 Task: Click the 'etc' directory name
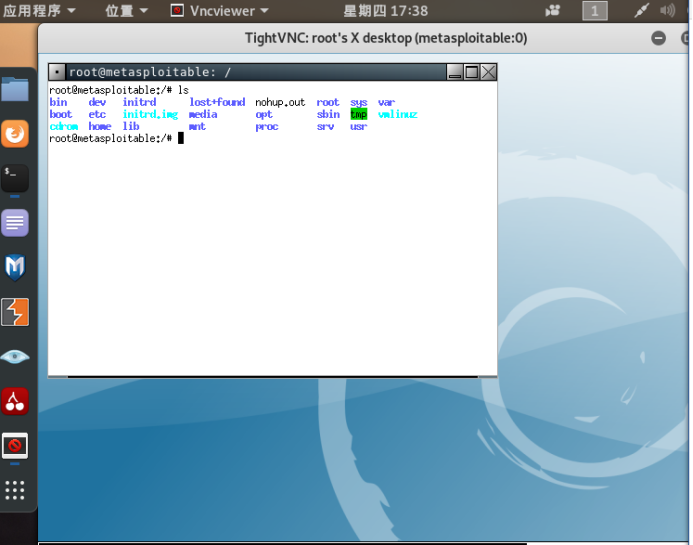point(97,114)
